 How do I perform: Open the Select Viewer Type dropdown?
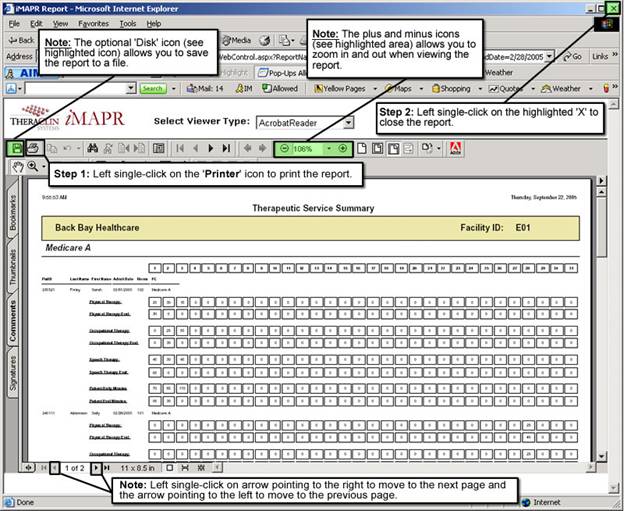pyautogui.click(x=348, y=123)
